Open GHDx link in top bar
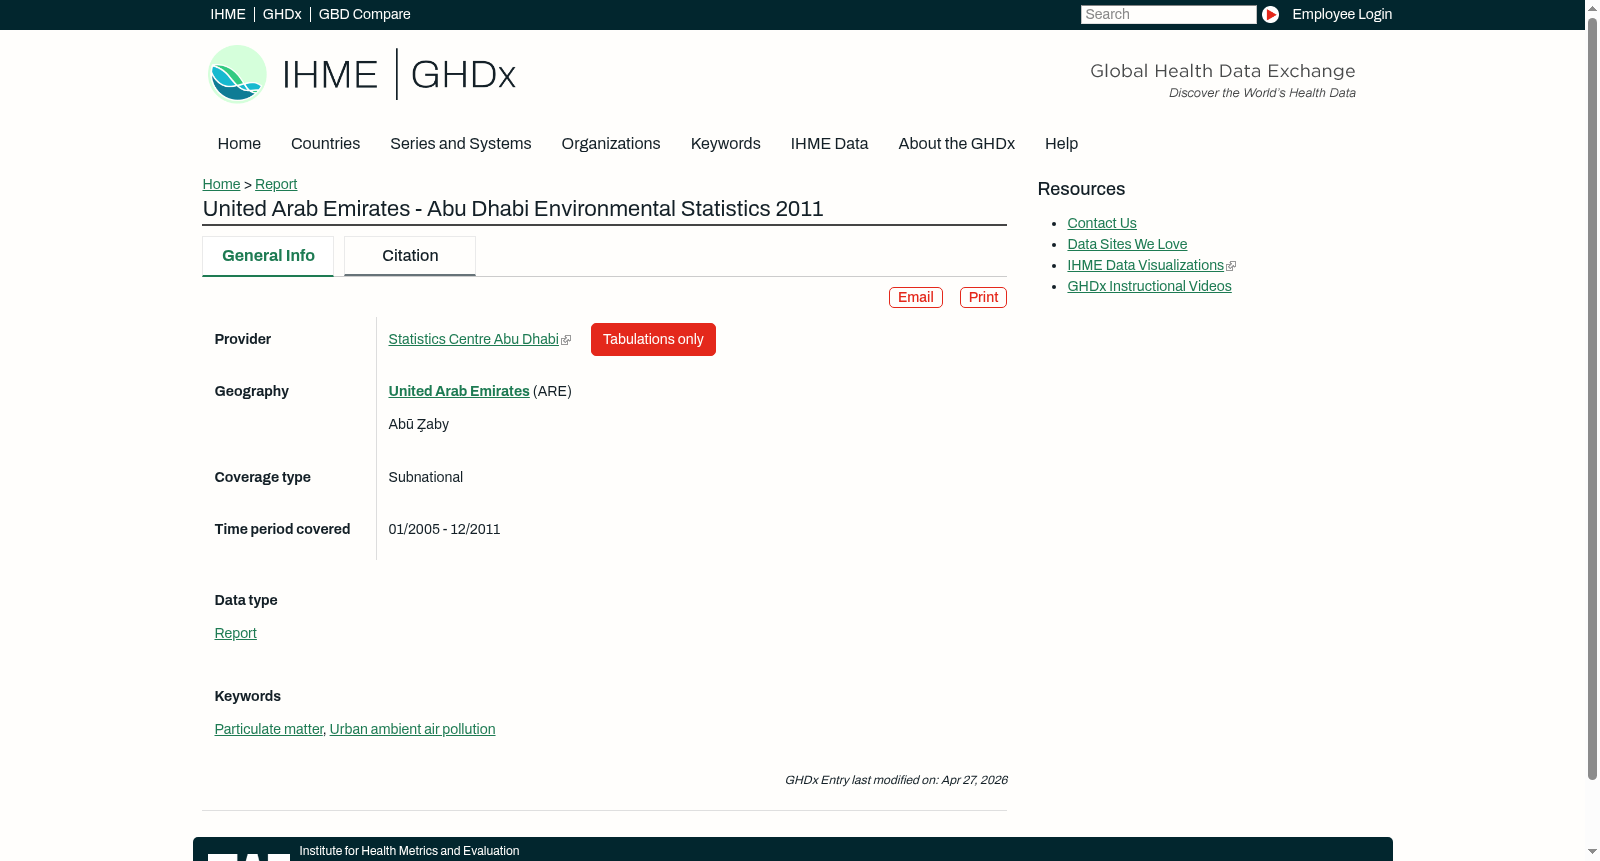 [282, 14]
